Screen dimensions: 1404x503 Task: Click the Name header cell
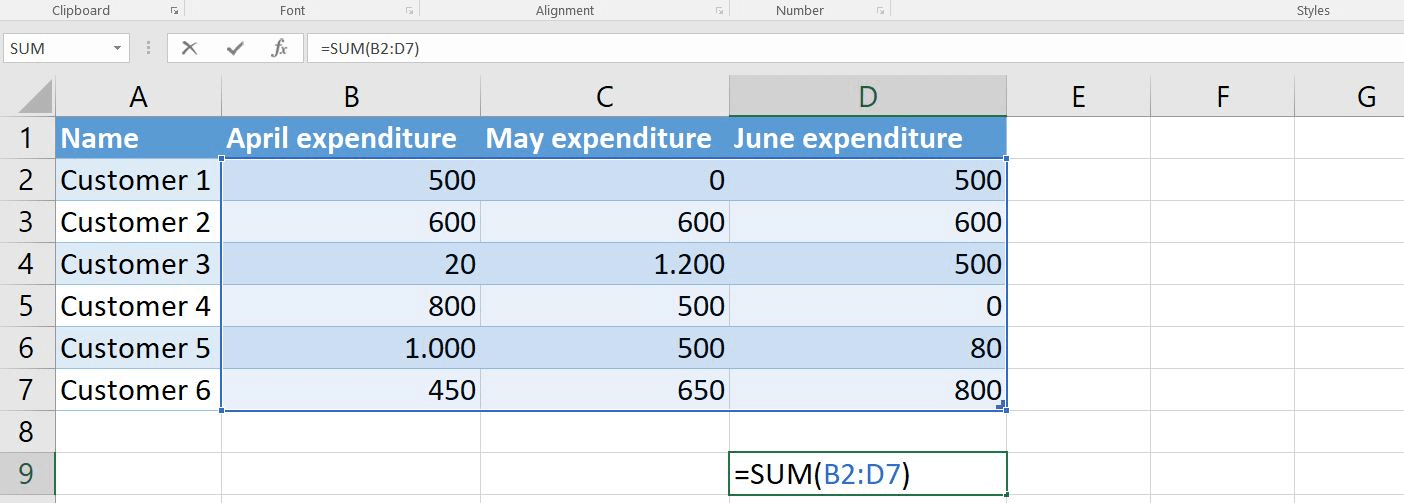coord(138,138)
